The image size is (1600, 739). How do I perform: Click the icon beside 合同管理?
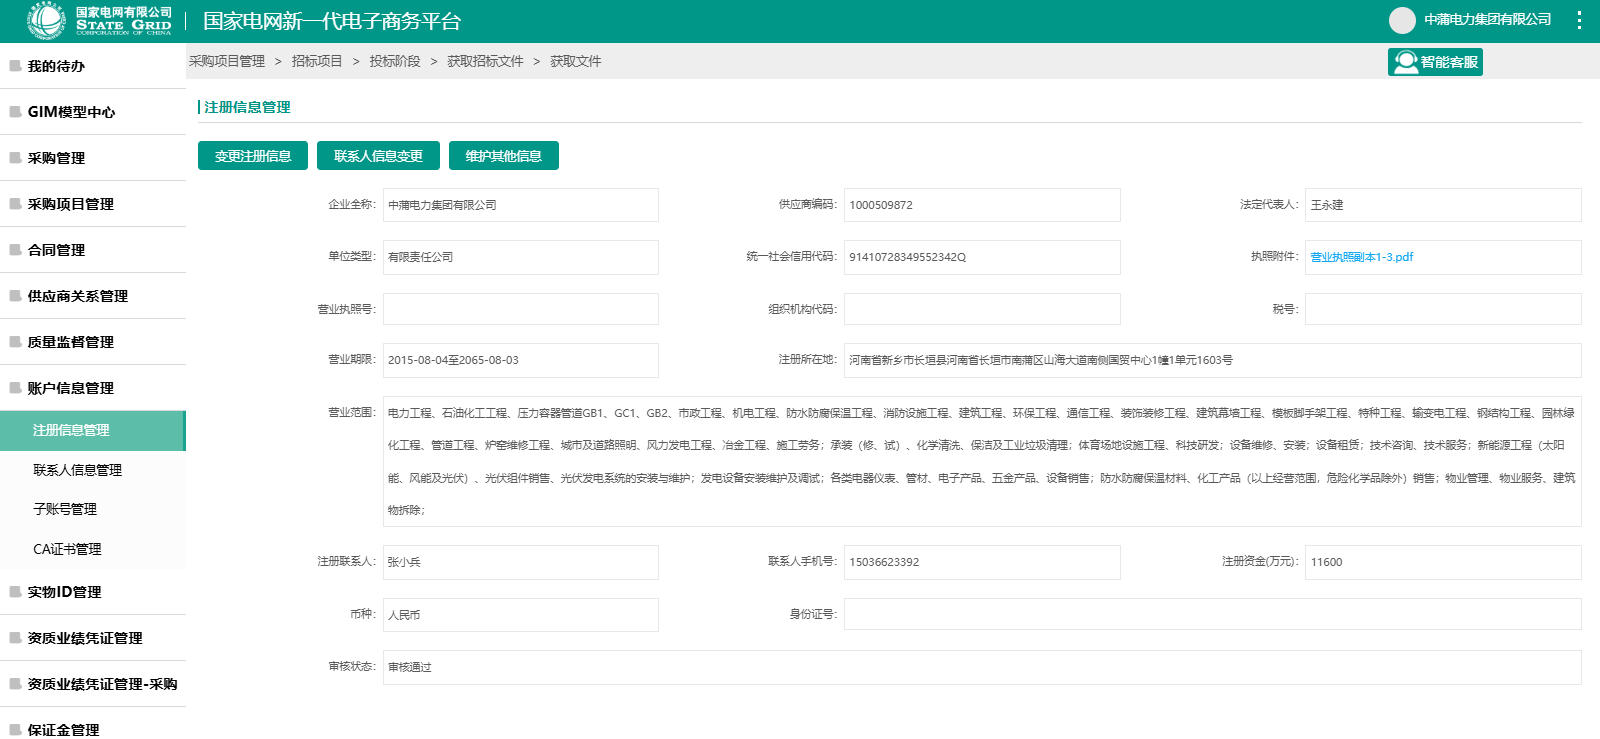15,250
